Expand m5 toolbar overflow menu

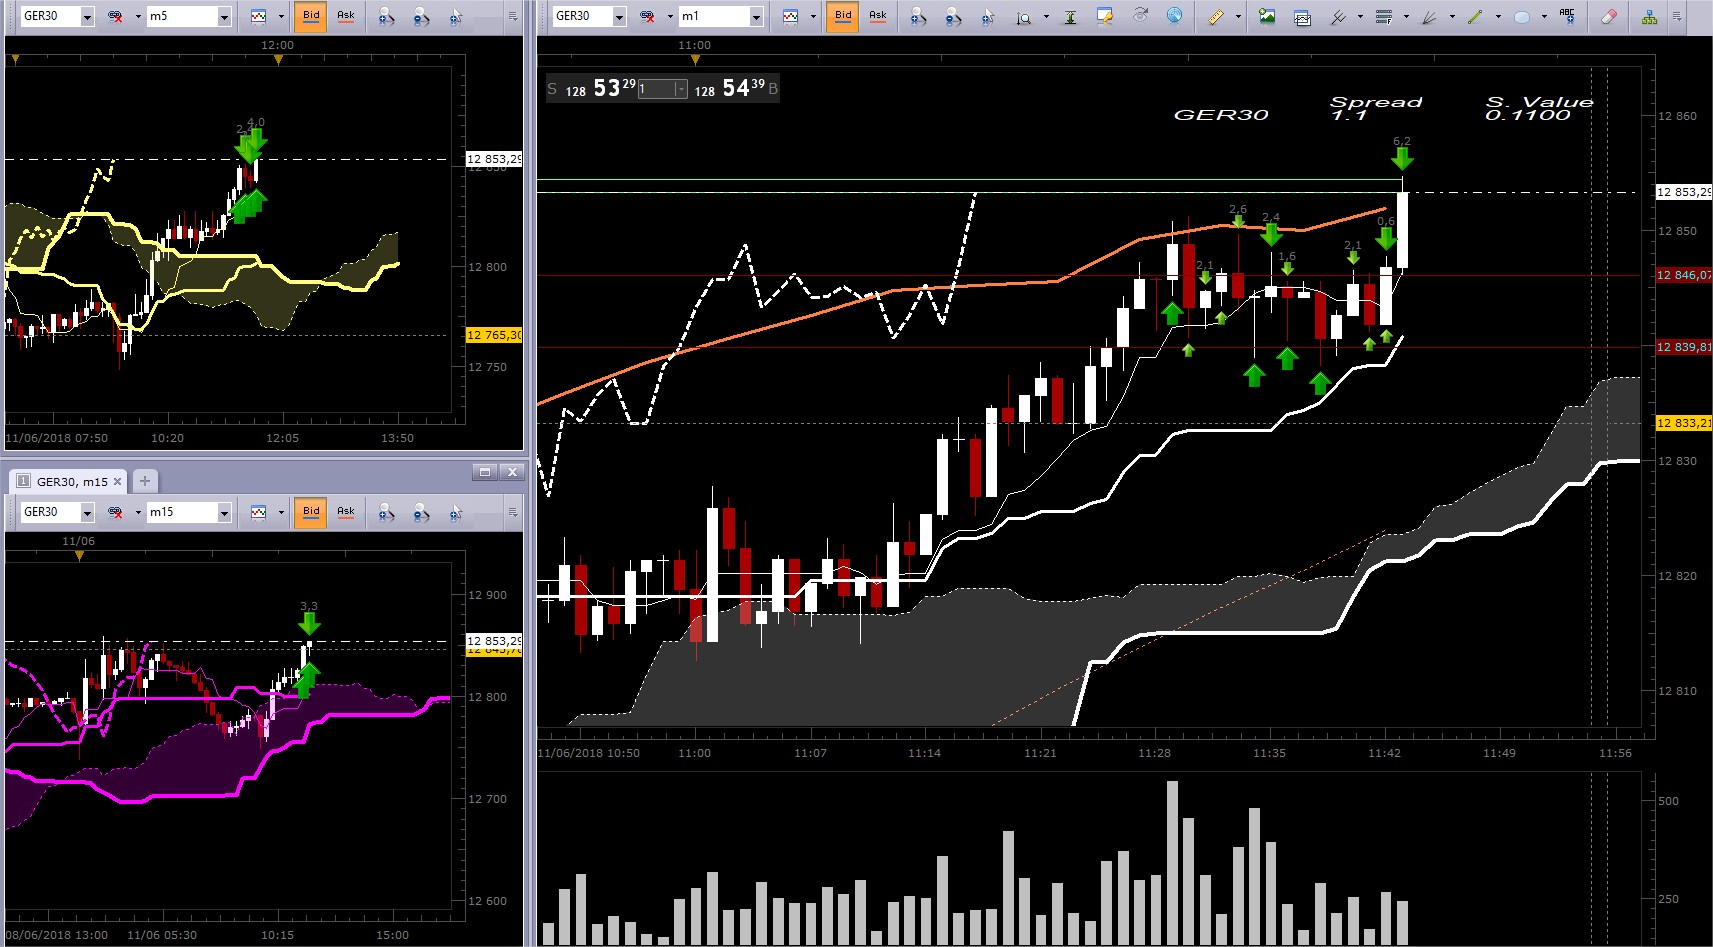click(x=513, y=16)
